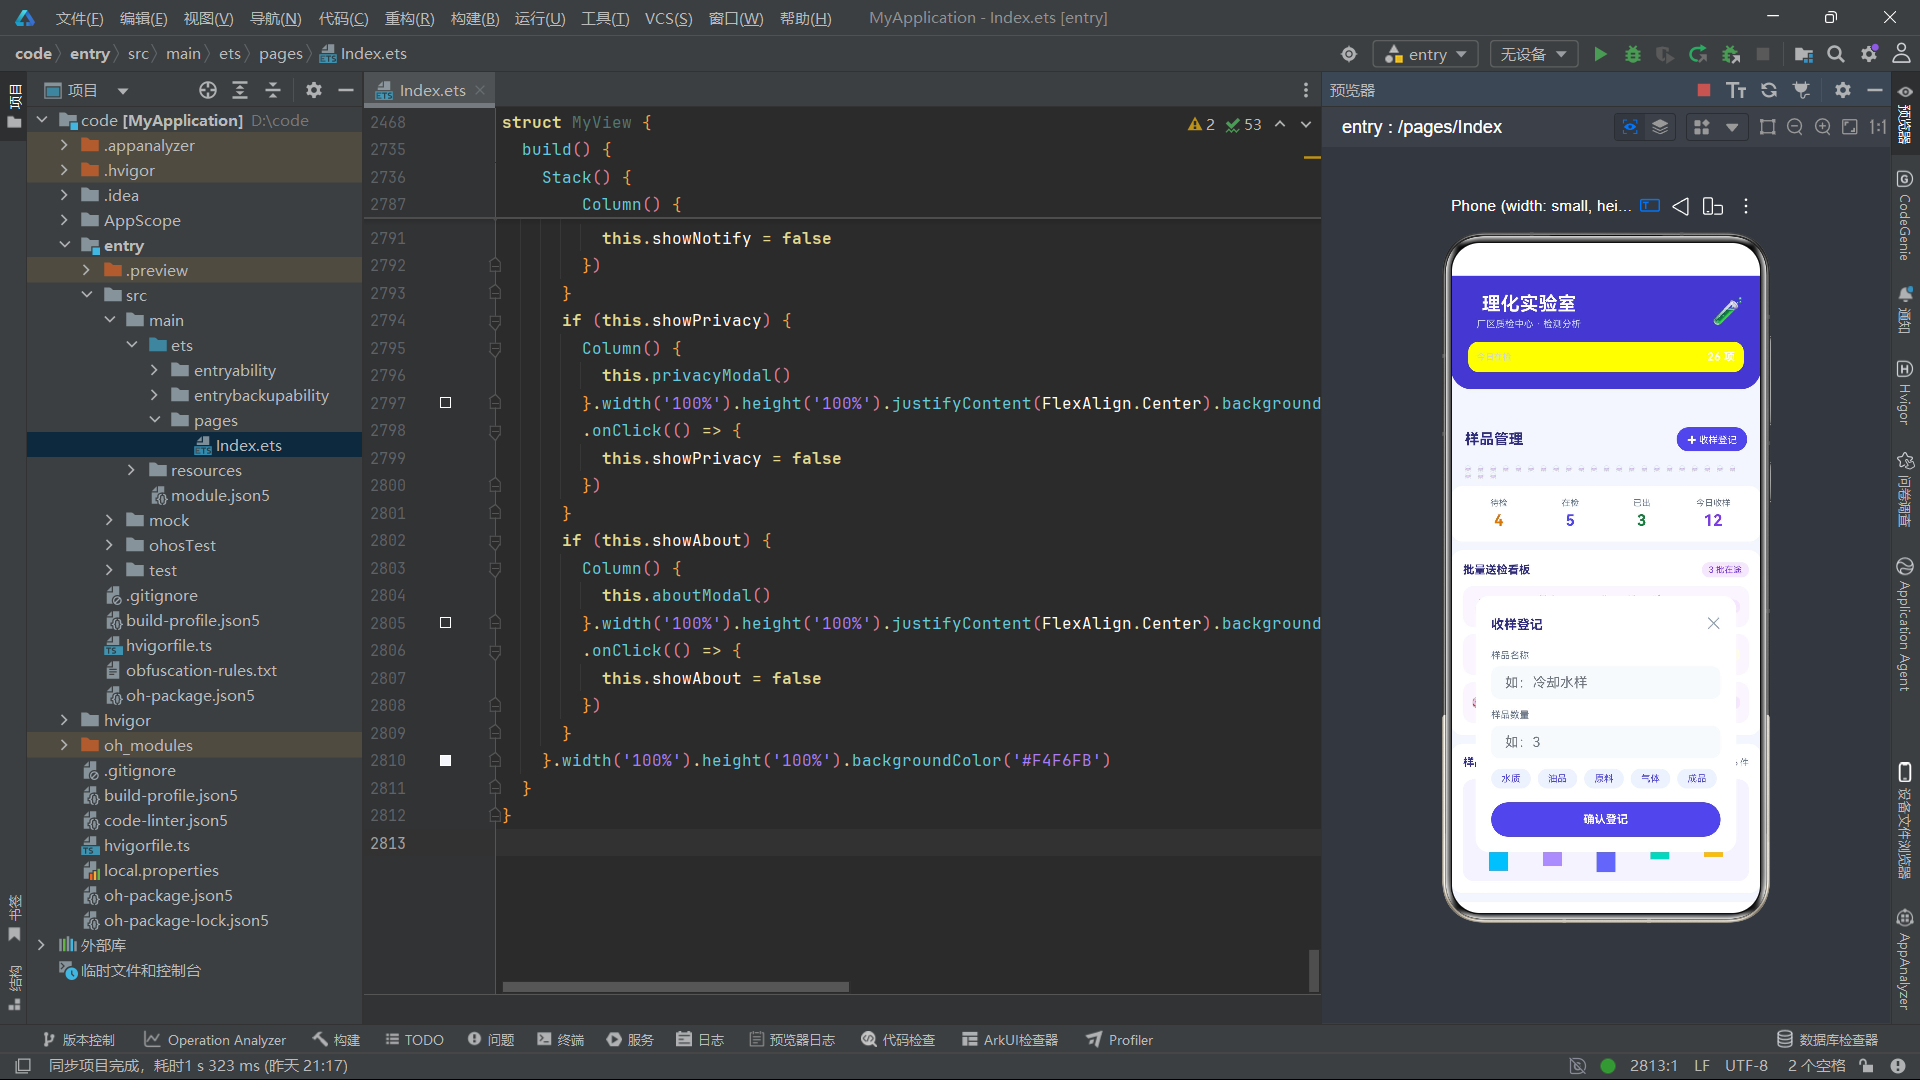The width and height of the screenshot is (1920, 1080).
Task: Run the entry module with green play icon
Action: point(1600,54)
